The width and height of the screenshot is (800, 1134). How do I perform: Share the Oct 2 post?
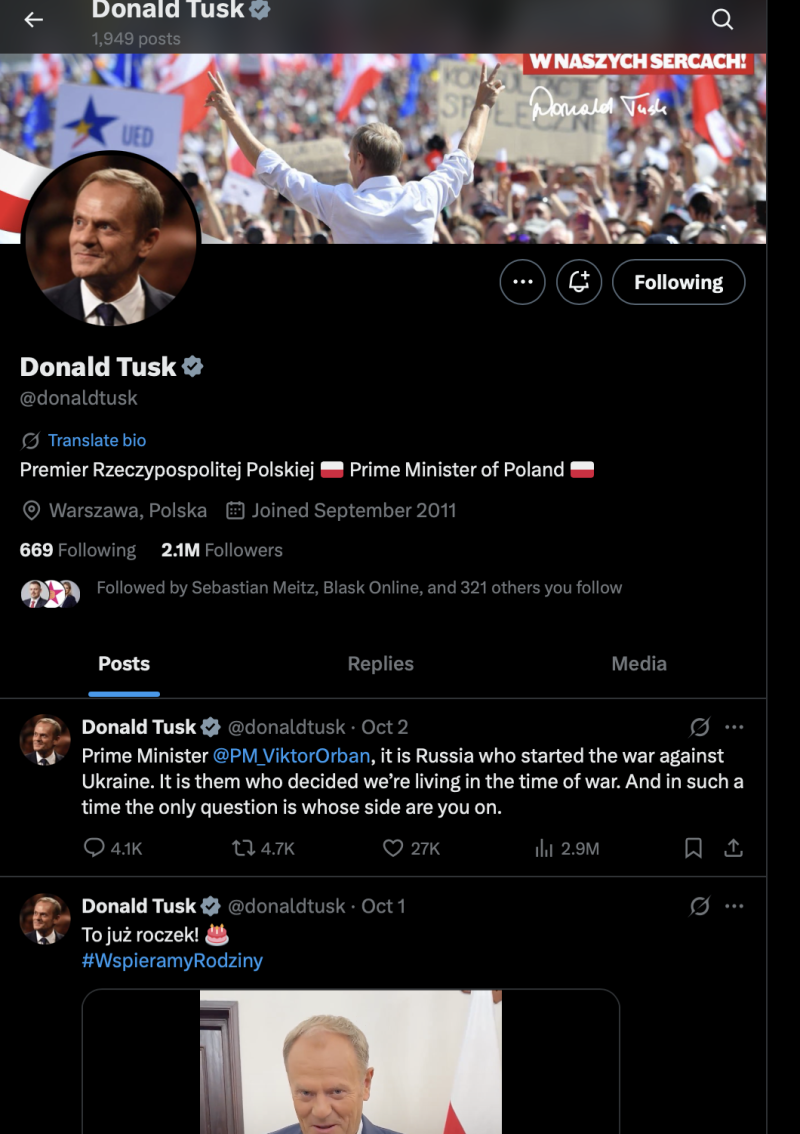(733, 848)
